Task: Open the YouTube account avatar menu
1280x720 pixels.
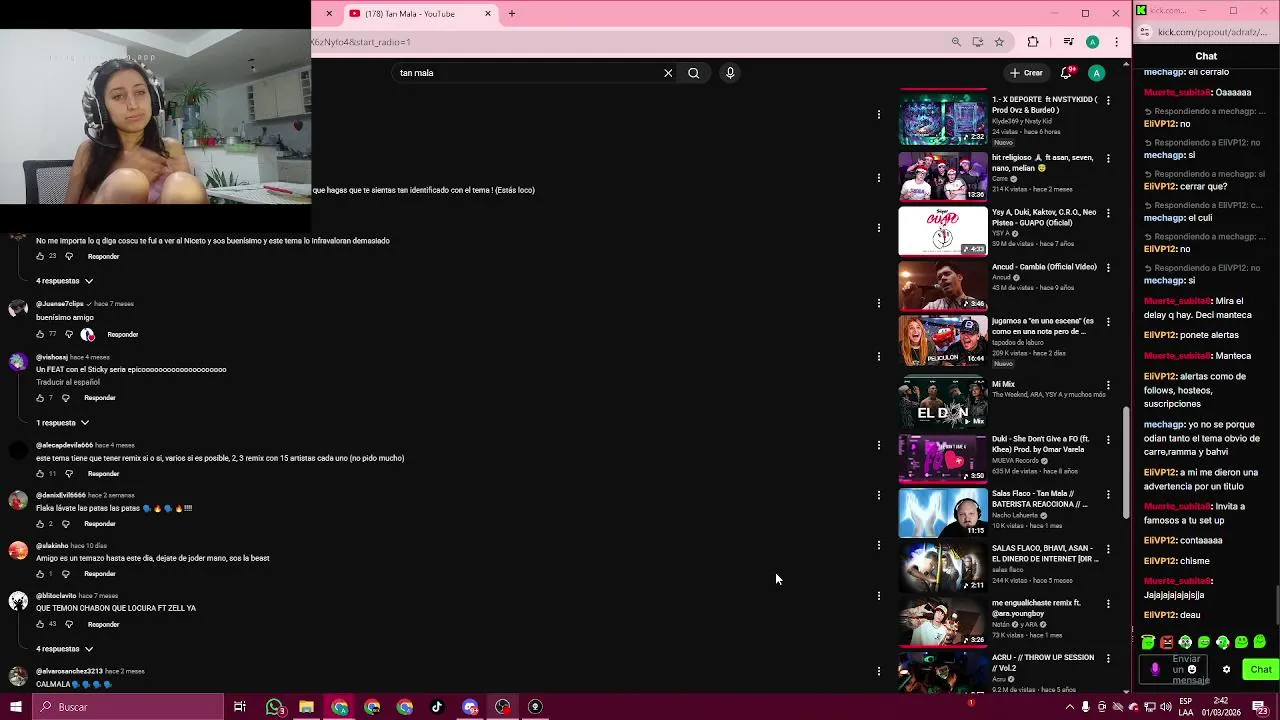Action: coord(1096,73)
